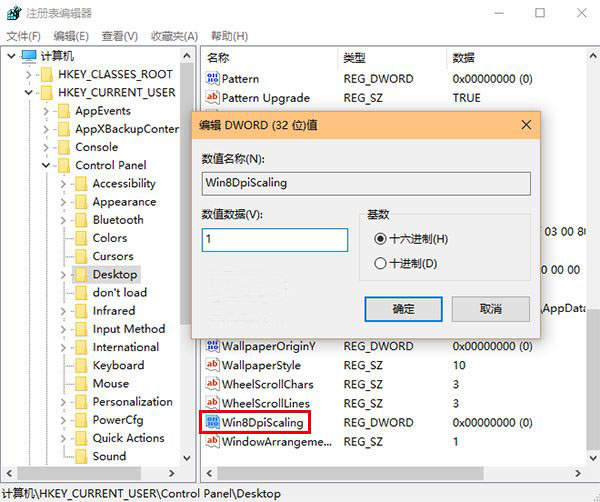
Task: Click the Cursors folder icon
Action: tap(81, 256)
